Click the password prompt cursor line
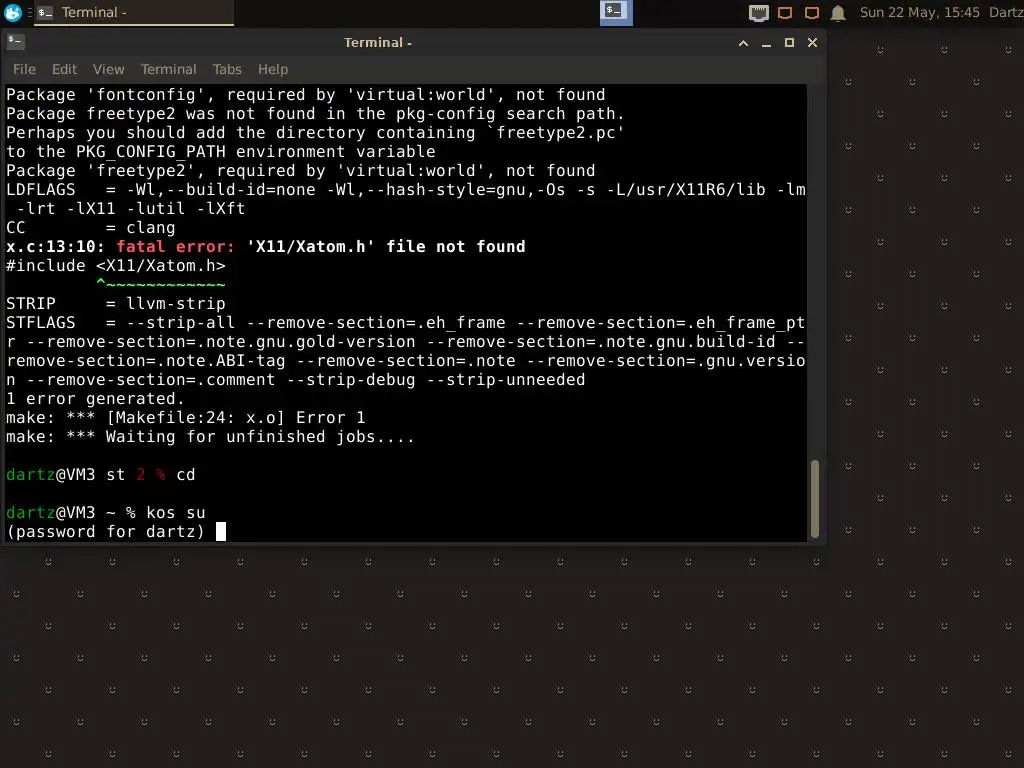Screen dimensions: 1024x768 point(116,532)
